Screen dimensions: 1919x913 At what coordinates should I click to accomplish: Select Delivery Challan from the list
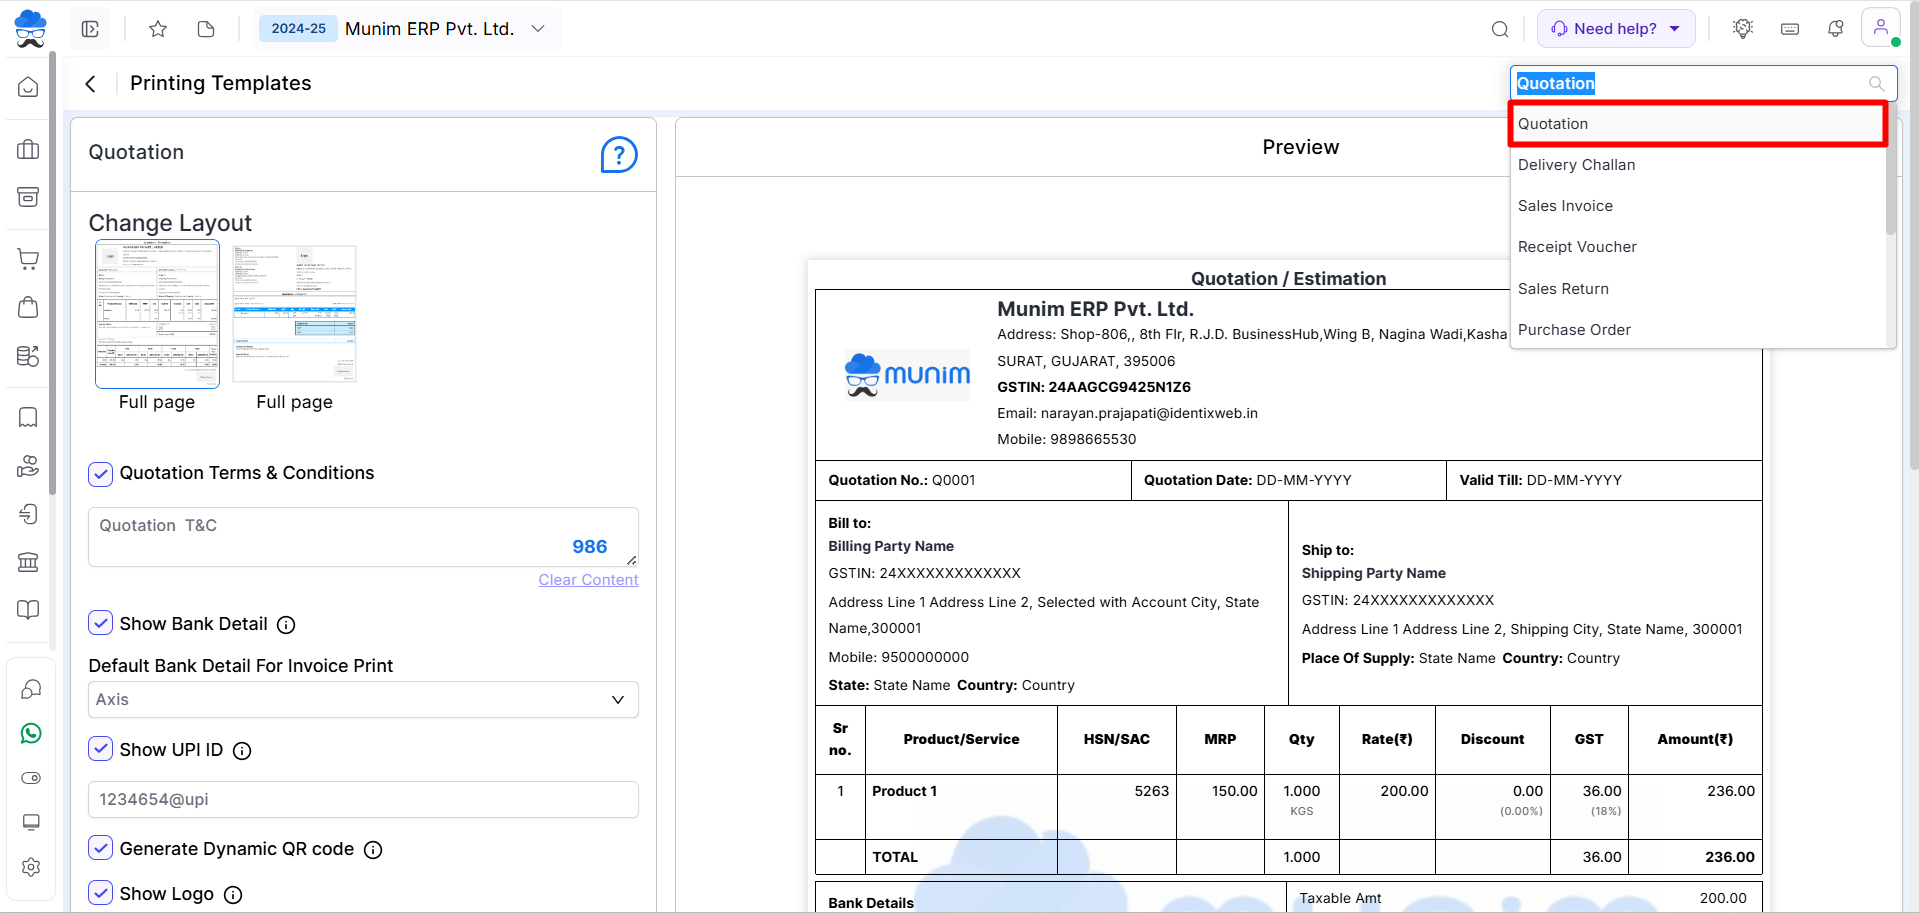[1697, 165]
